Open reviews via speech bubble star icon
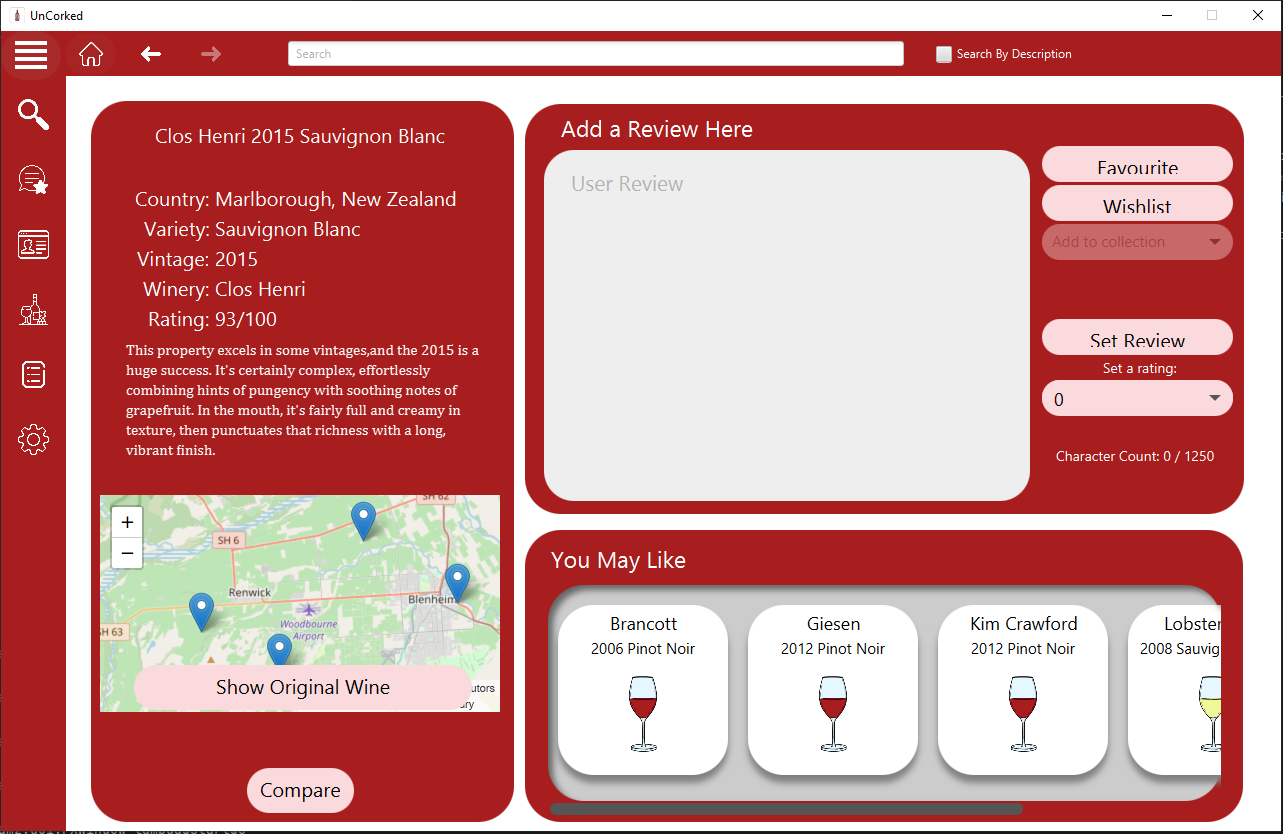The width and height of the screenshot is (1283, 834). tap(33, 180)
